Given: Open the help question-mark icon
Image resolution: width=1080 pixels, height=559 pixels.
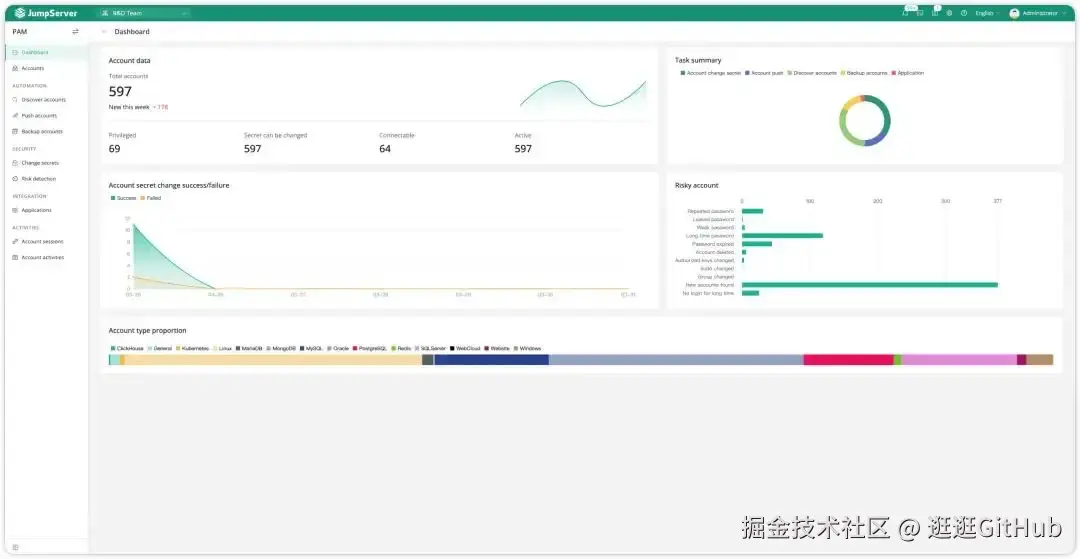Looking at the screenshot, I should [x=964, y=13].
